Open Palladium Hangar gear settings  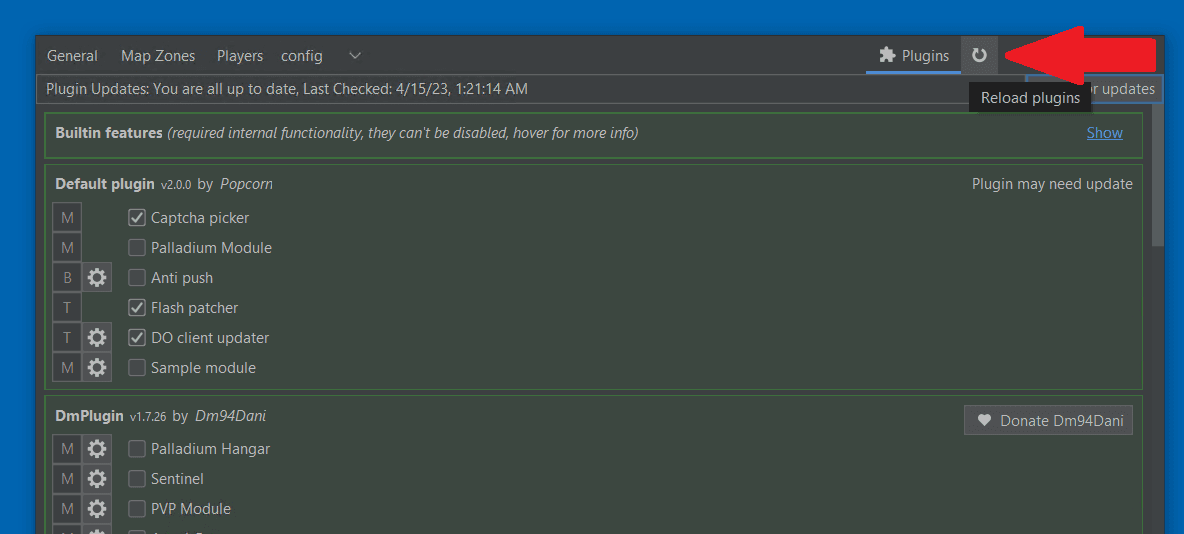click(x=97, y=449)
